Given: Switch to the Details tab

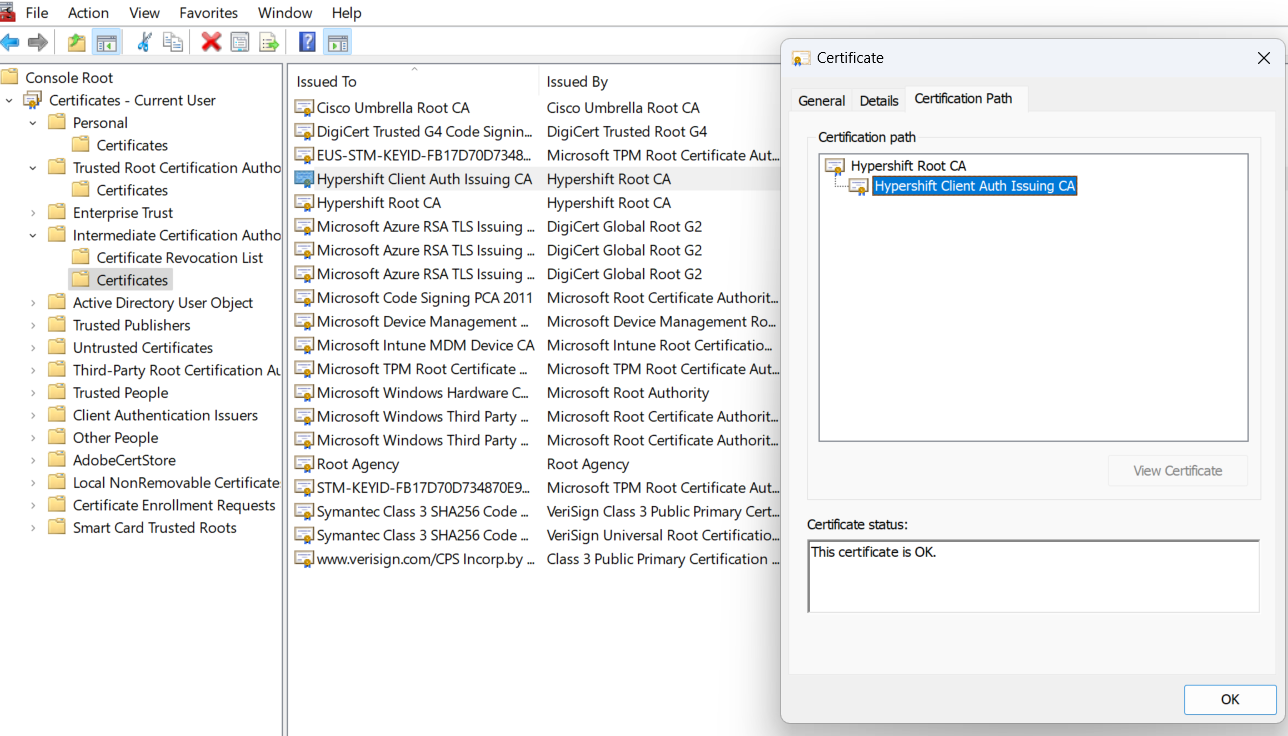Looking at the screenshot, I should click(x=879, y=100).
